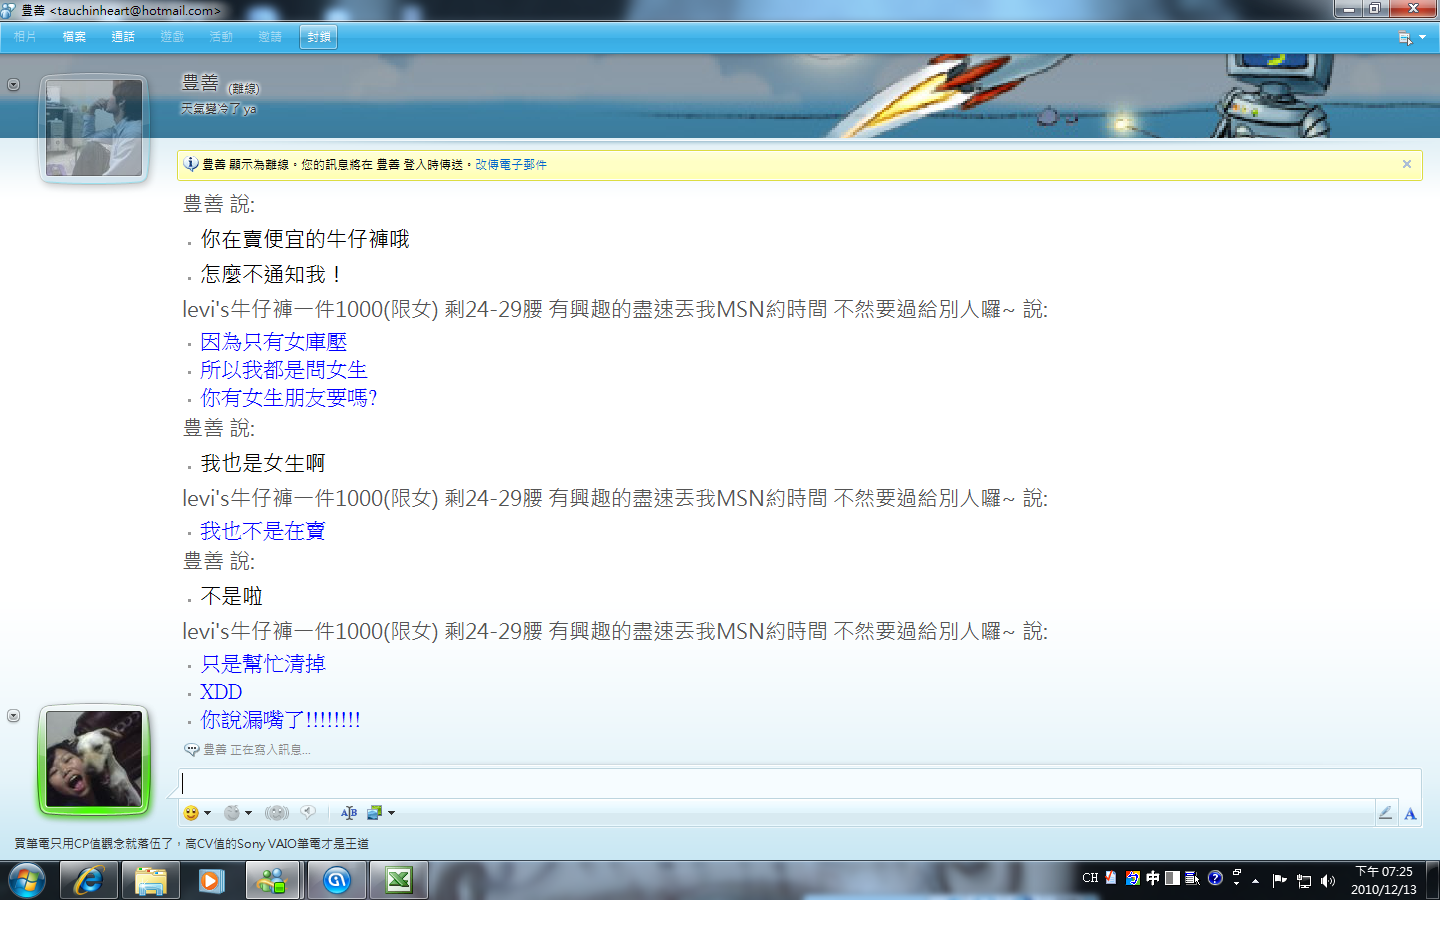Click message 只是幫忙清掉

tap(263, 664)
